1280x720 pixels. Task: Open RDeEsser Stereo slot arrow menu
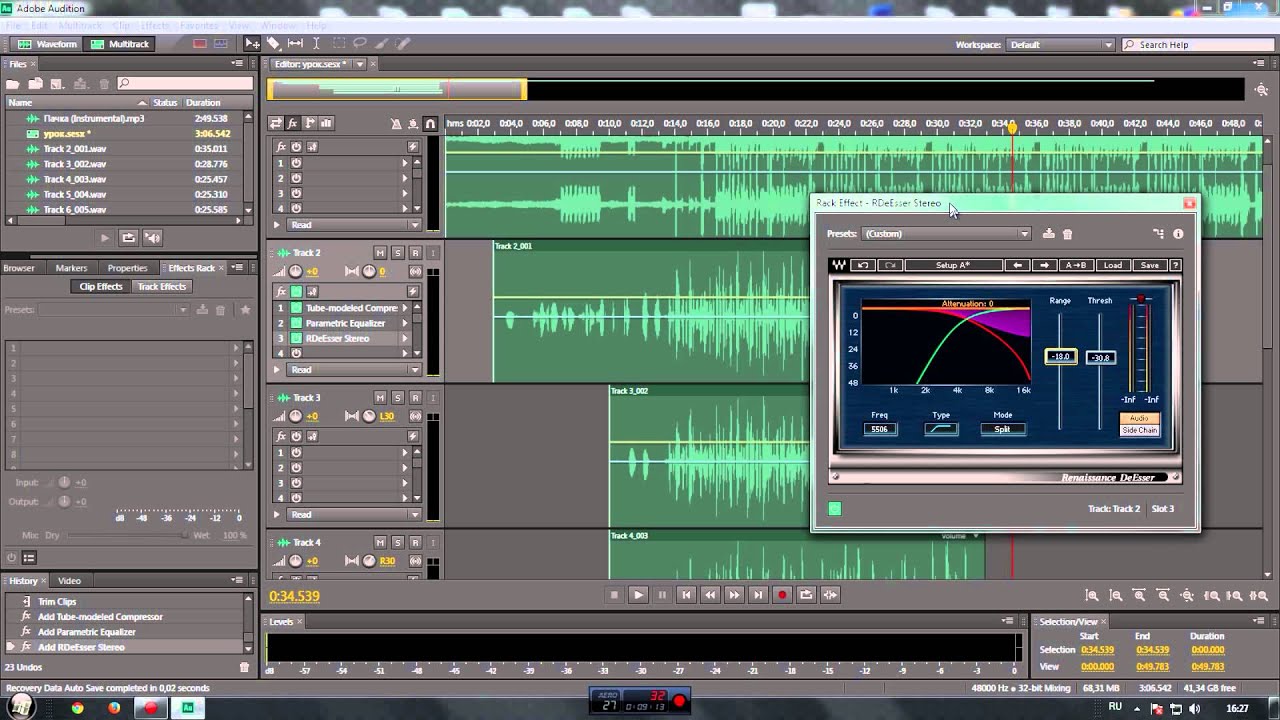(x=405, y=338)
